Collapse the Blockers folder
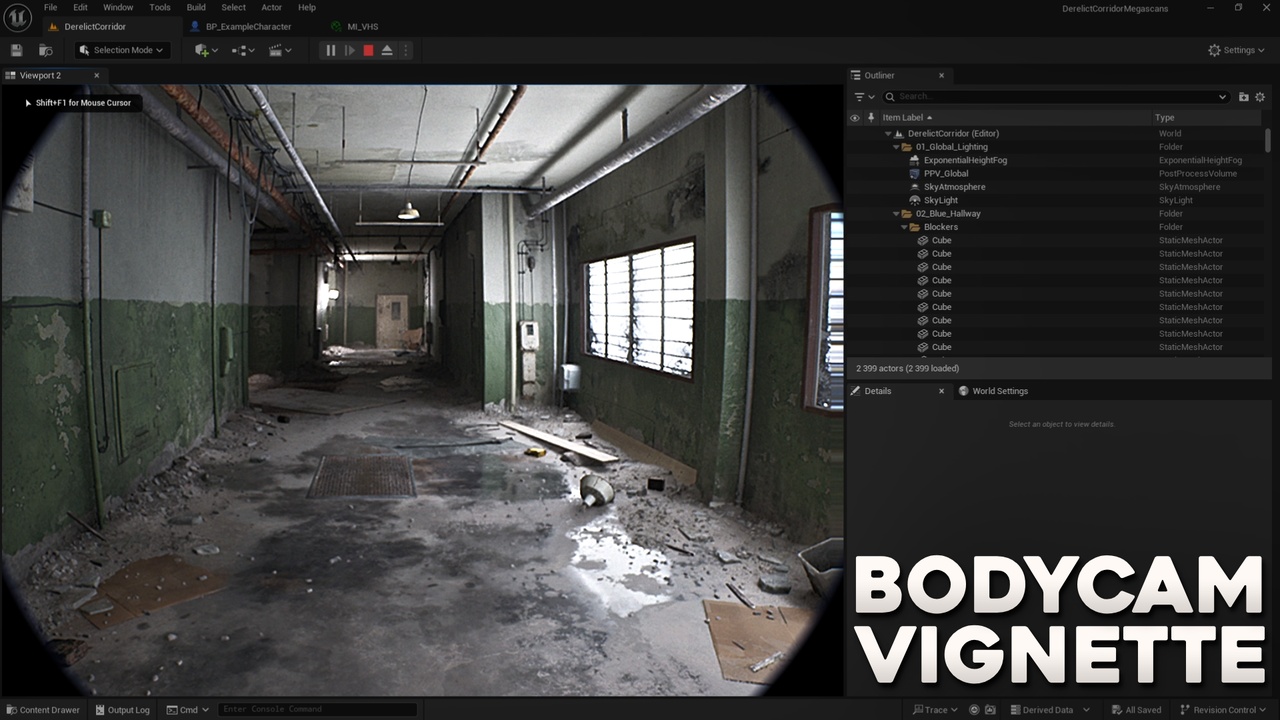1280x720 pixels. click(904, 227)
